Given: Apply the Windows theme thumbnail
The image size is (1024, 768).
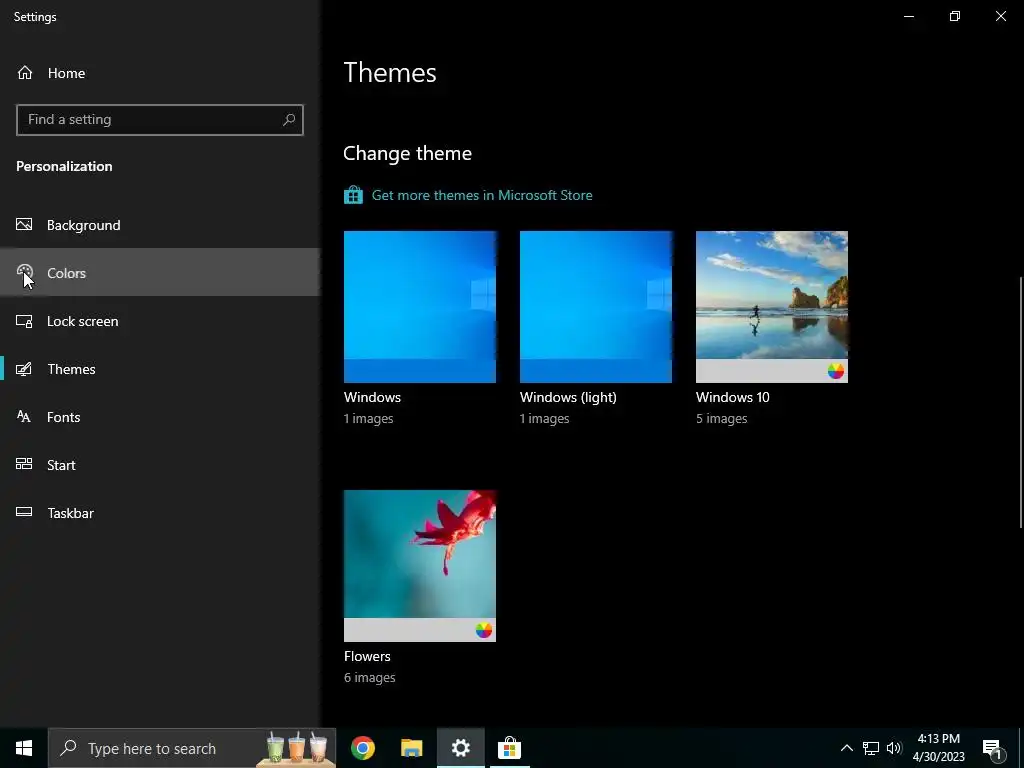Looking at the screenshot, I should coord(420,306).
